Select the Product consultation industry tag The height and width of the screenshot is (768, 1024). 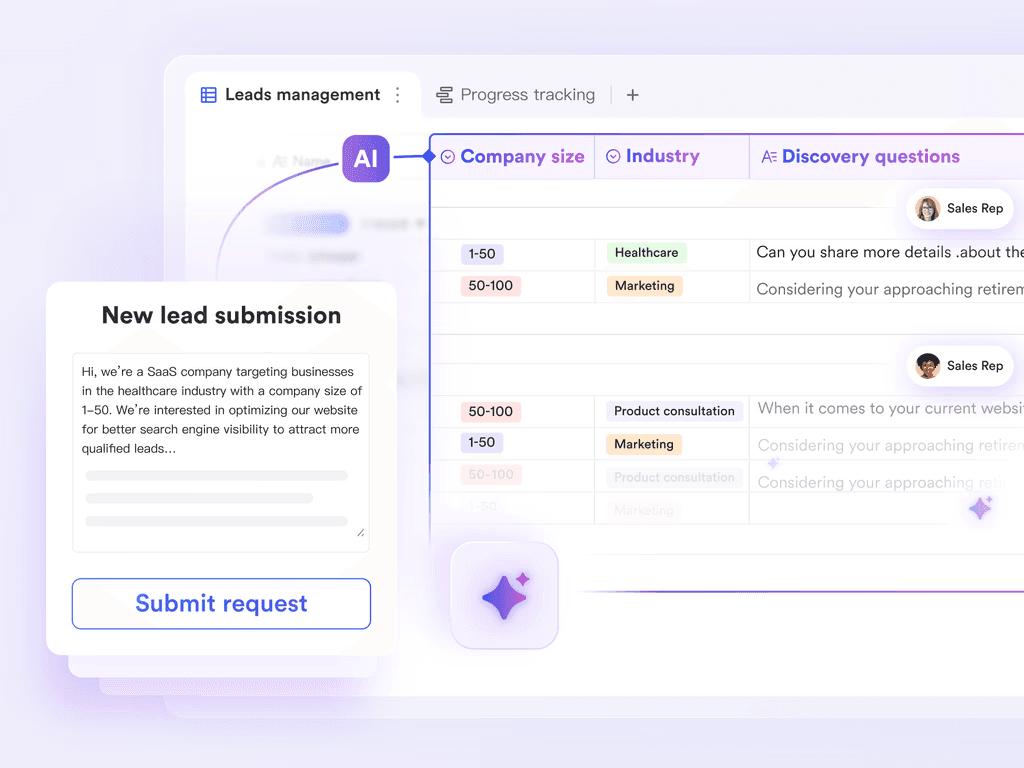(x=674, y=411)
